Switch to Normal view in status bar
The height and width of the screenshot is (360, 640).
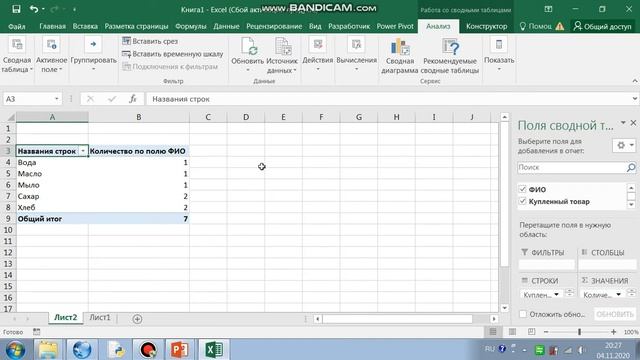click(x=493, y=332)
